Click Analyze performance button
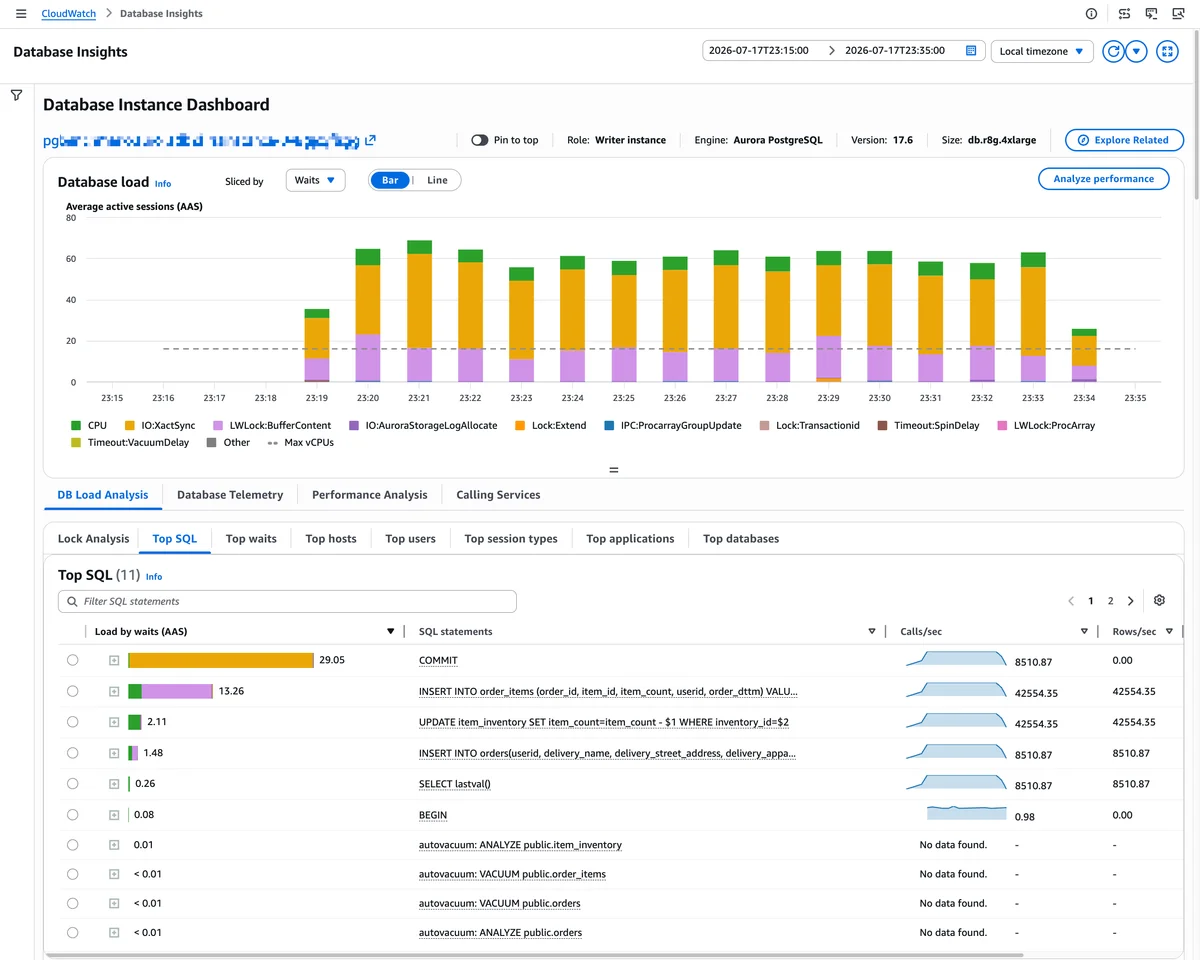This screenshot has height=960, width=1200. [1104, 179]
